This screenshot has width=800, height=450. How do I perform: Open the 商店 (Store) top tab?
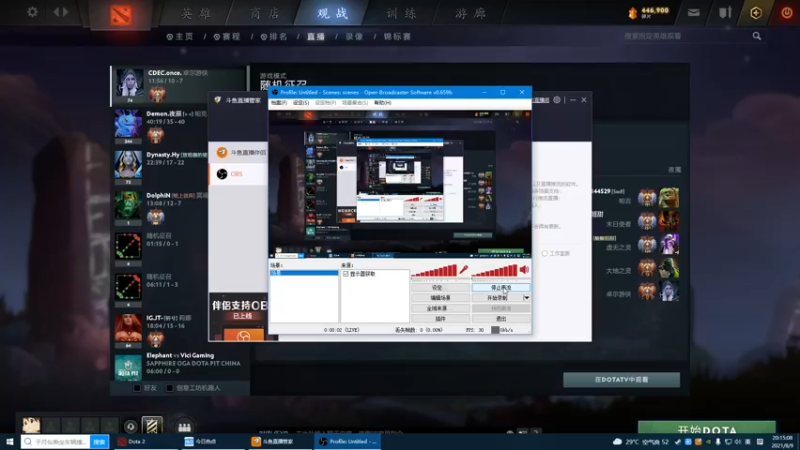point(264,13)
